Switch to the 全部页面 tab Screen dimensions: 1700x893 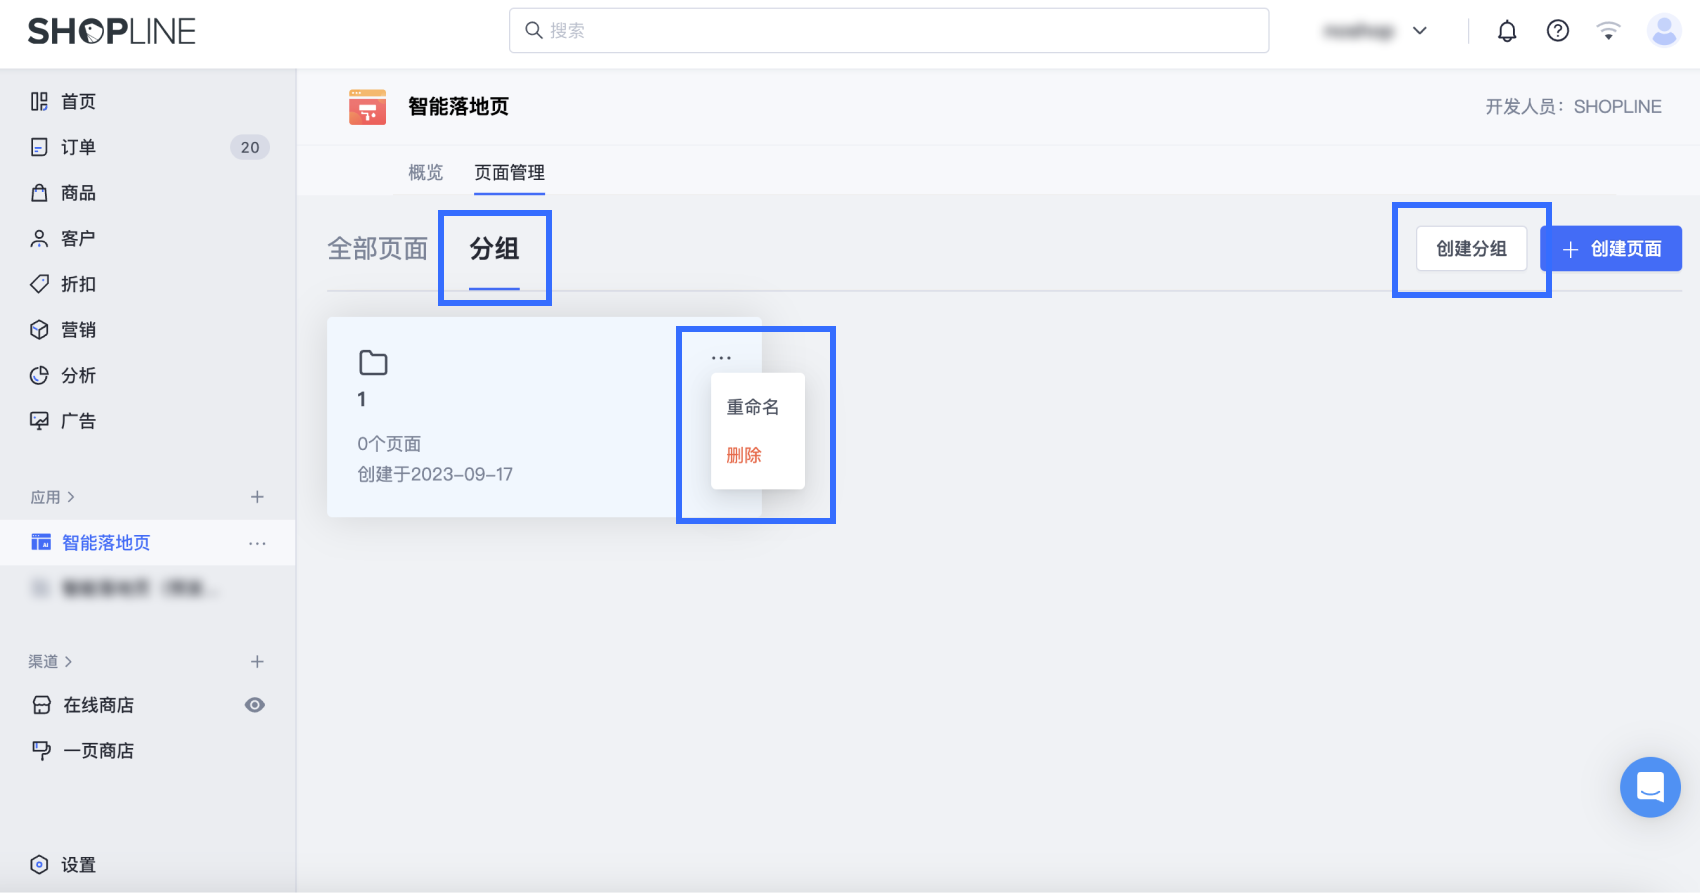[377, 249]
